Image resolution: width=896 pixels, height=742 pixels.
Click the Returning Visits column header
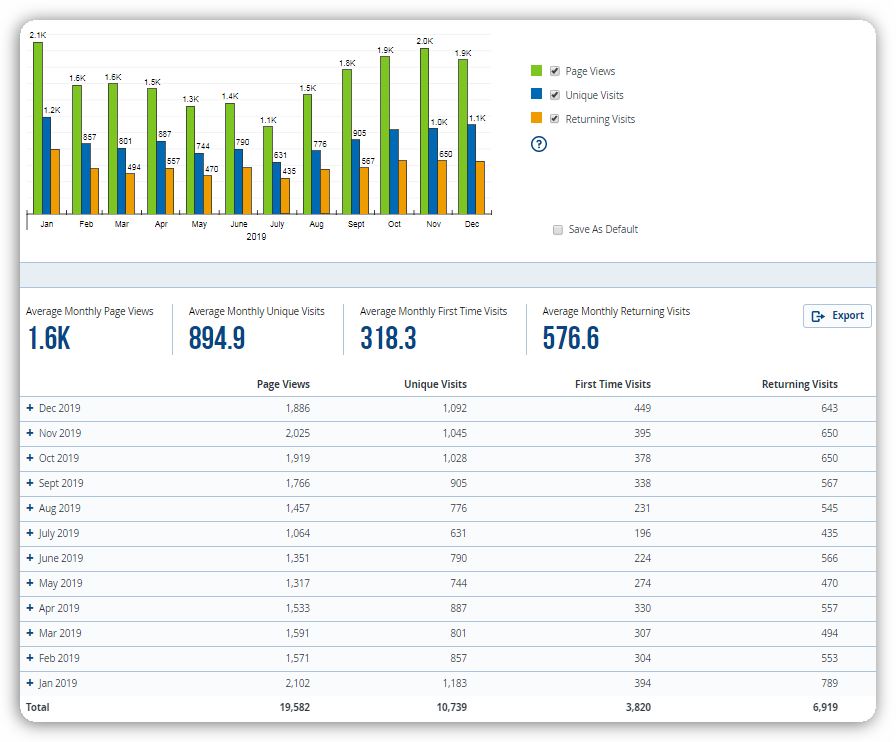coord(799,384)
